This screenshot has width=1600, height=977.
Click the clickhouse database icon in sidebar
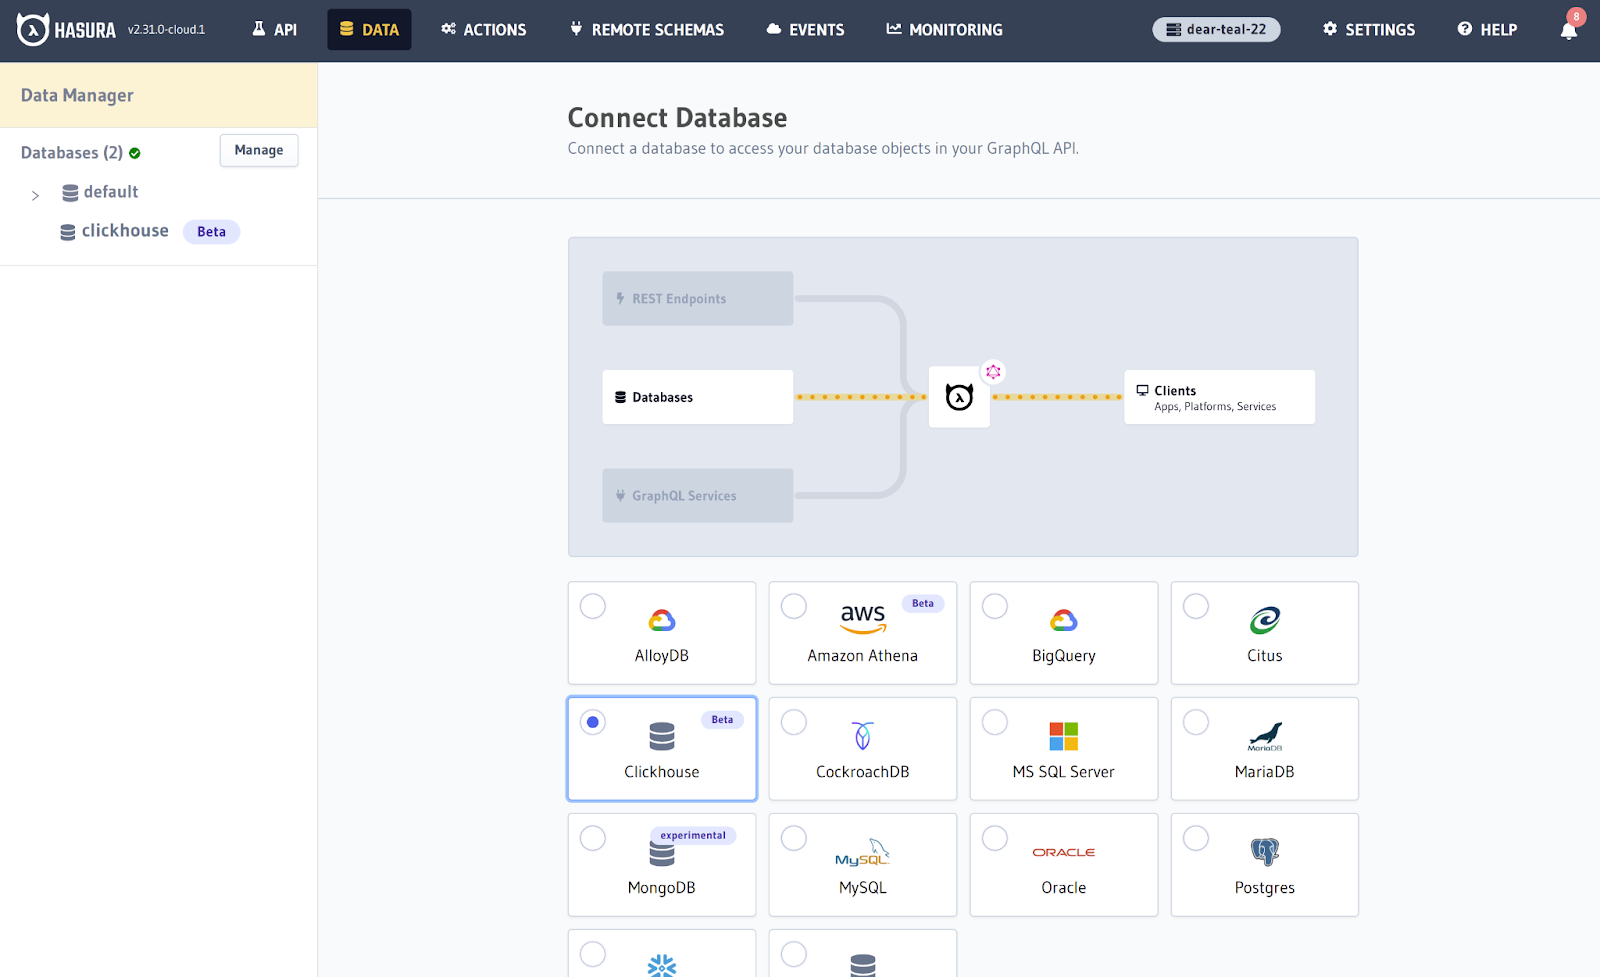coord(68,232)
